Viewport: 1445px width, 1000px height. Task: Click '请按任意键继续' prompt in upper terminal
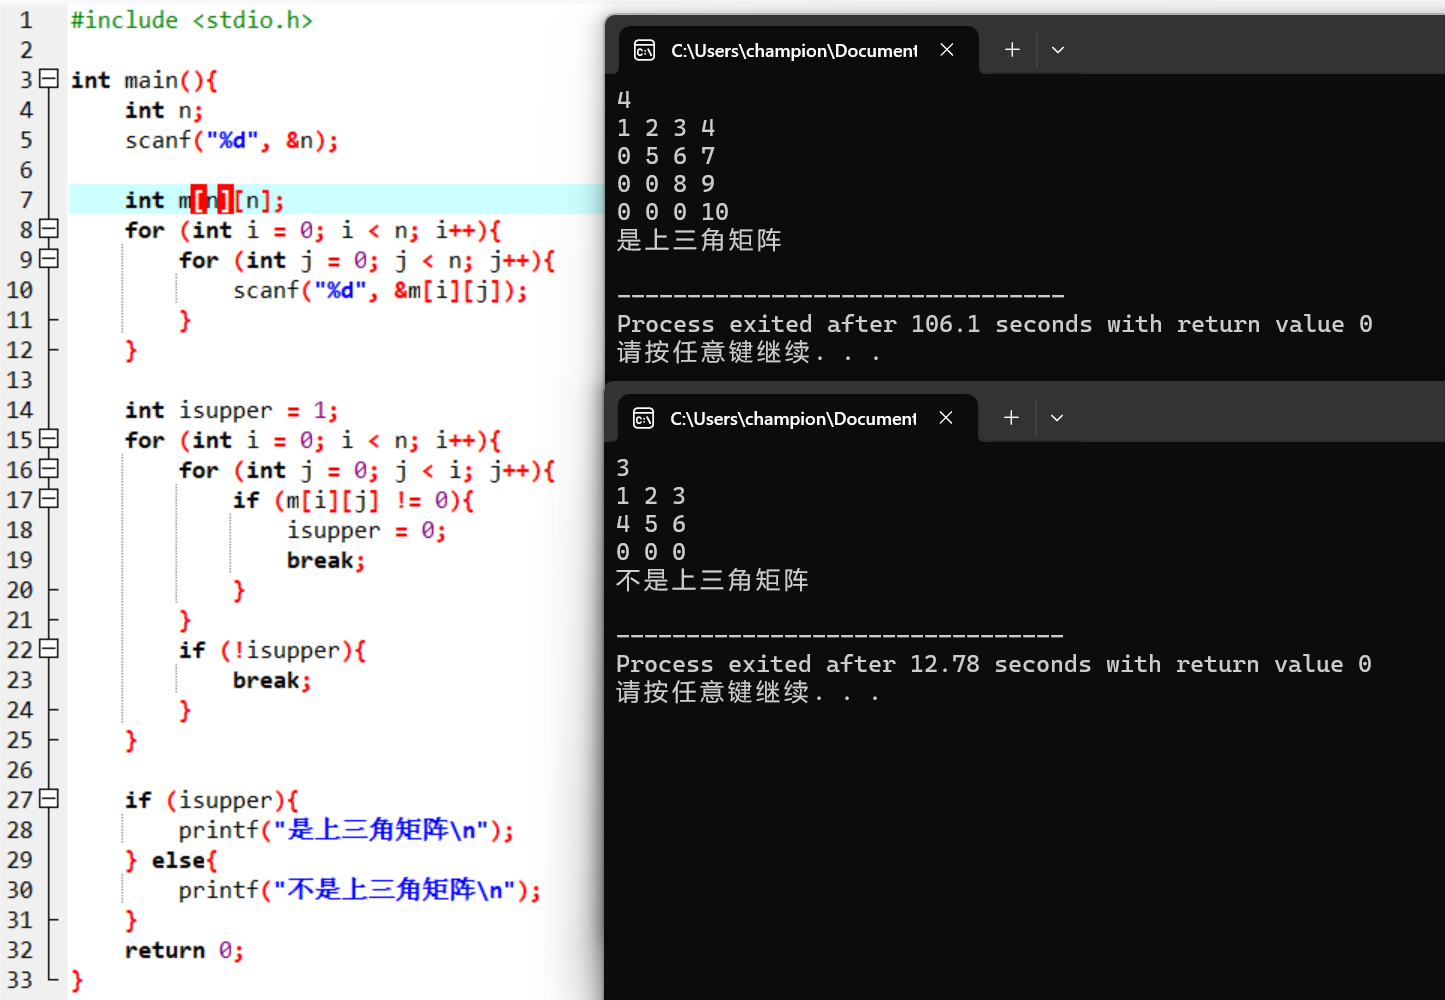click(713, 352)
